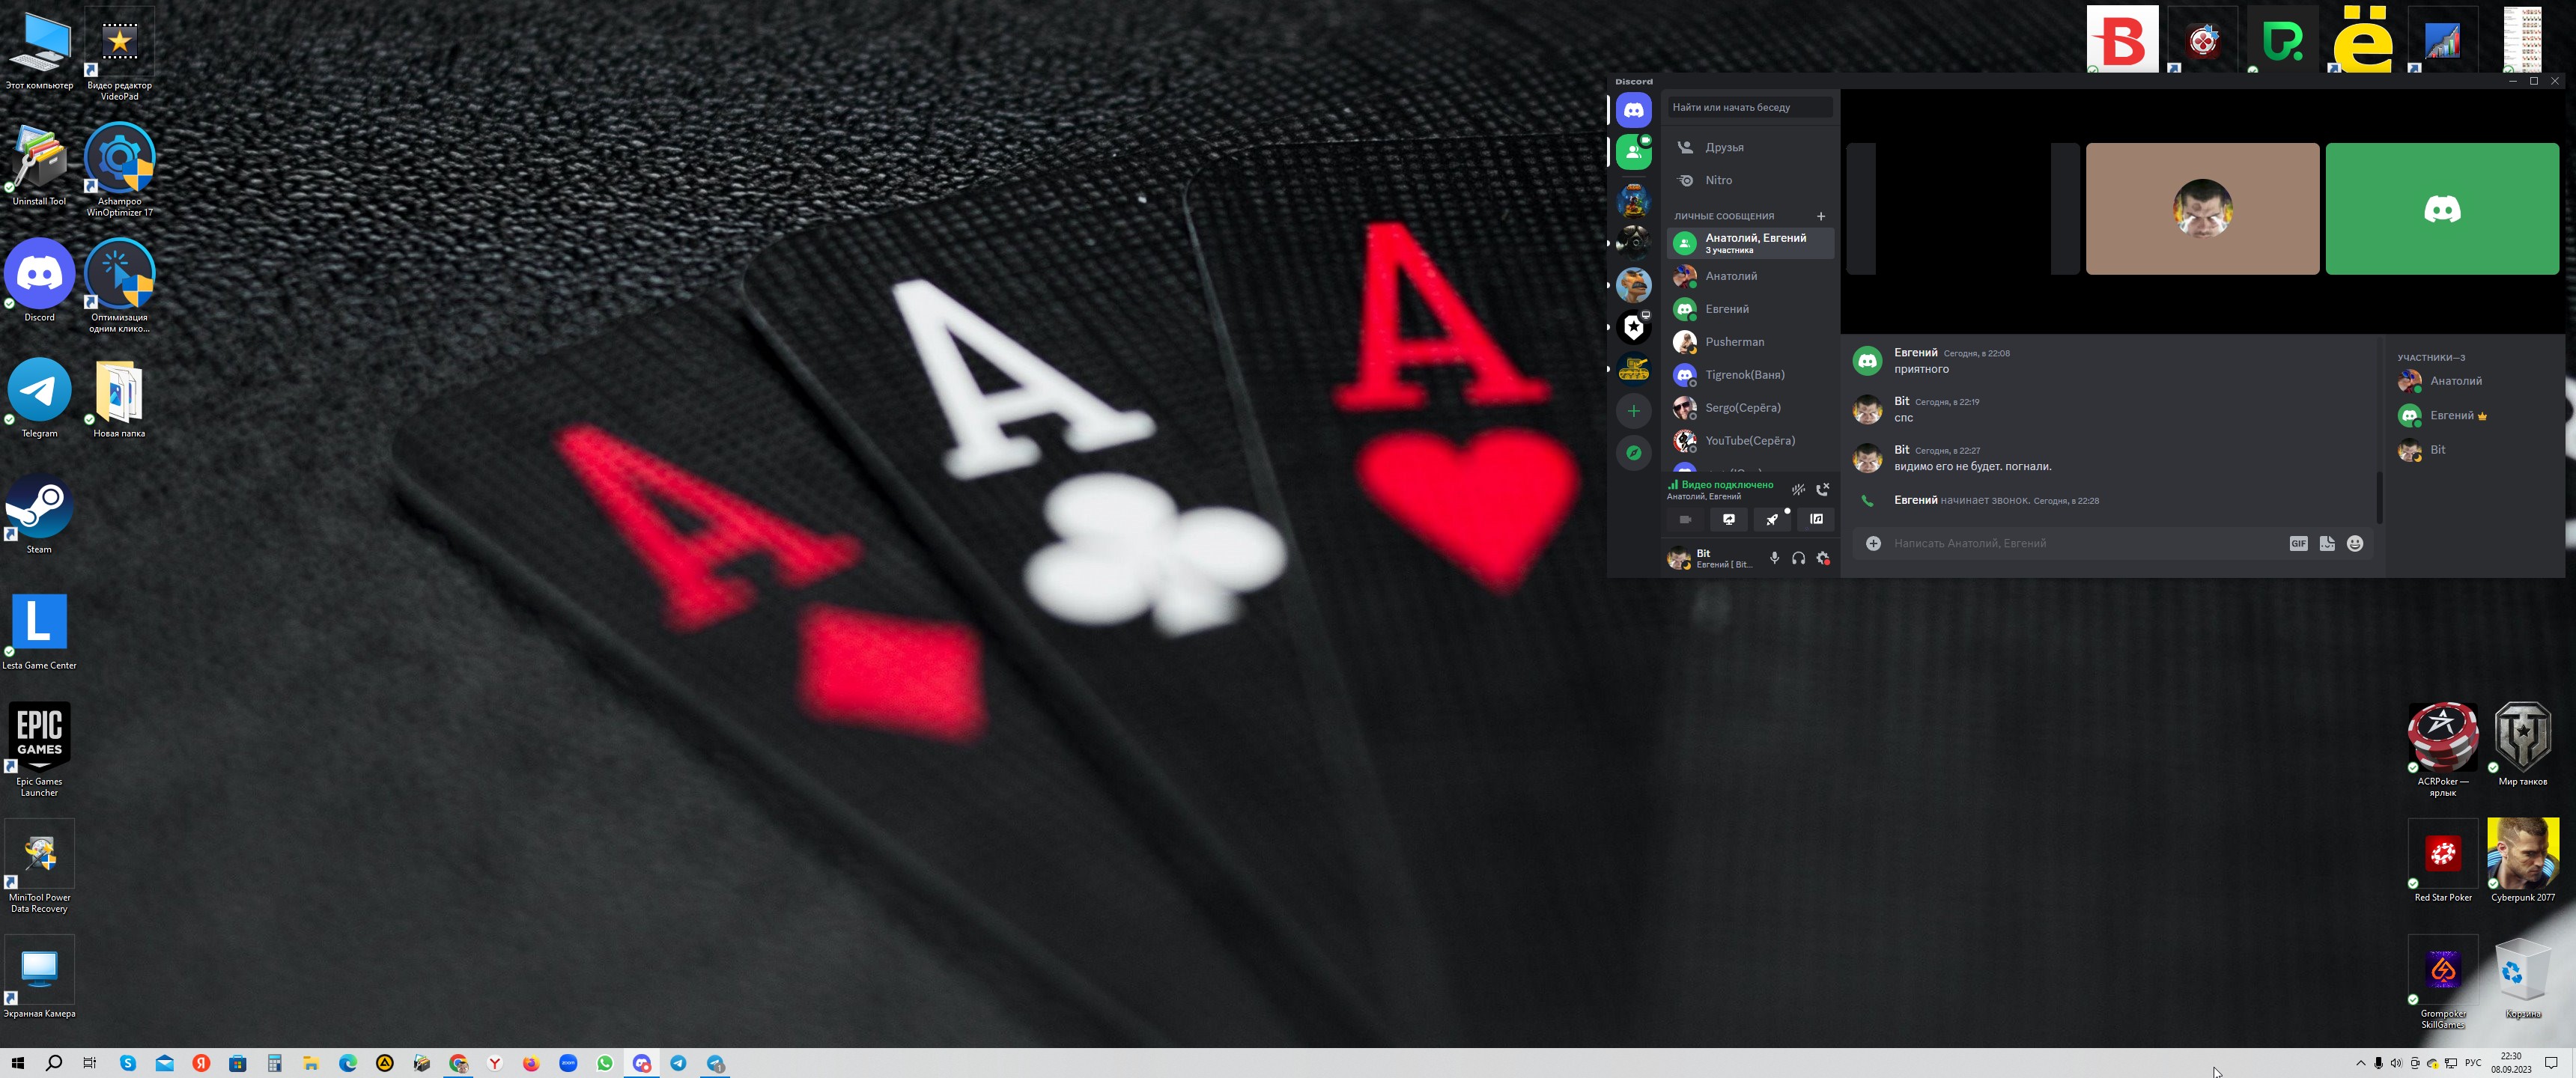Create new DM with plus icon
The width and height of the screenshot is (2576, 1078).
tap(1820, 216)
